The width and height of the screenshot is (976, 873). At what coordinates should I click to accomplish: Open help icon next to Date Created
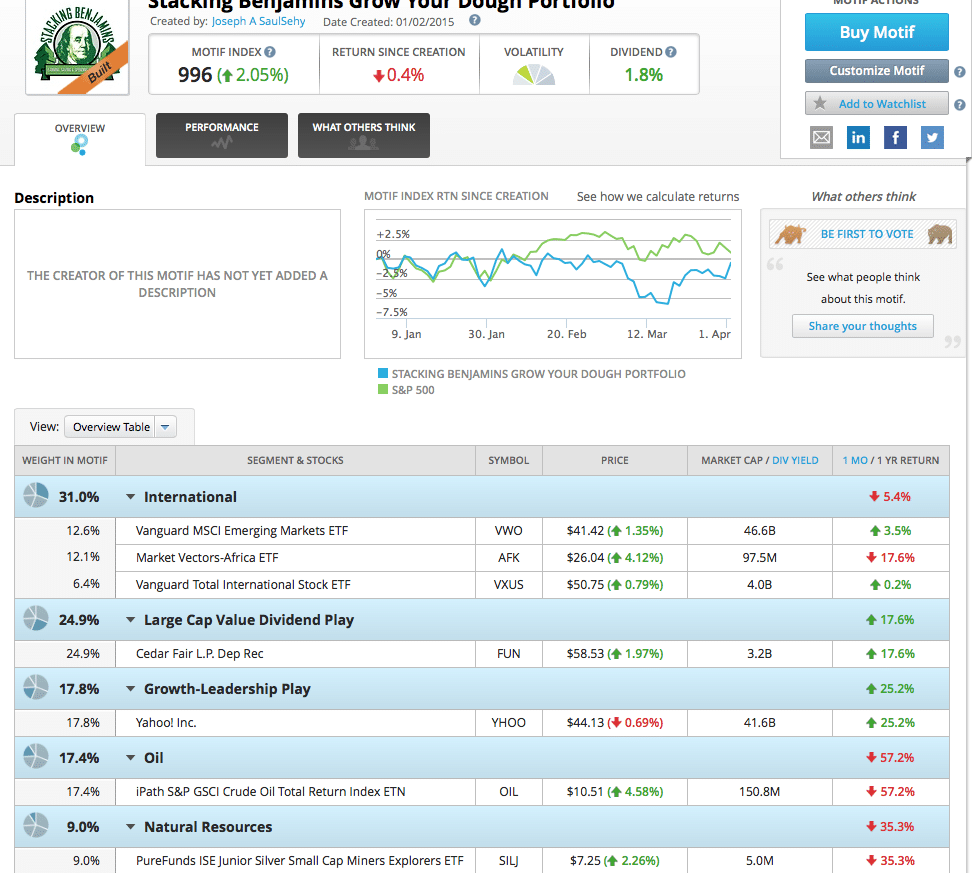pos(474,21)
